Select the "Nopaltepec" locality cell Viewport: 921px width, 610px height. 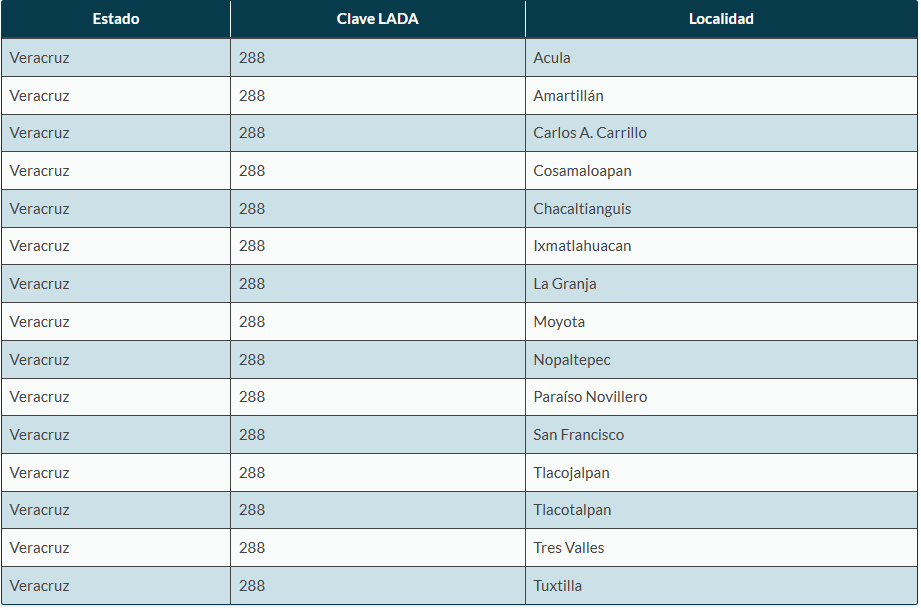pos(721,359)
